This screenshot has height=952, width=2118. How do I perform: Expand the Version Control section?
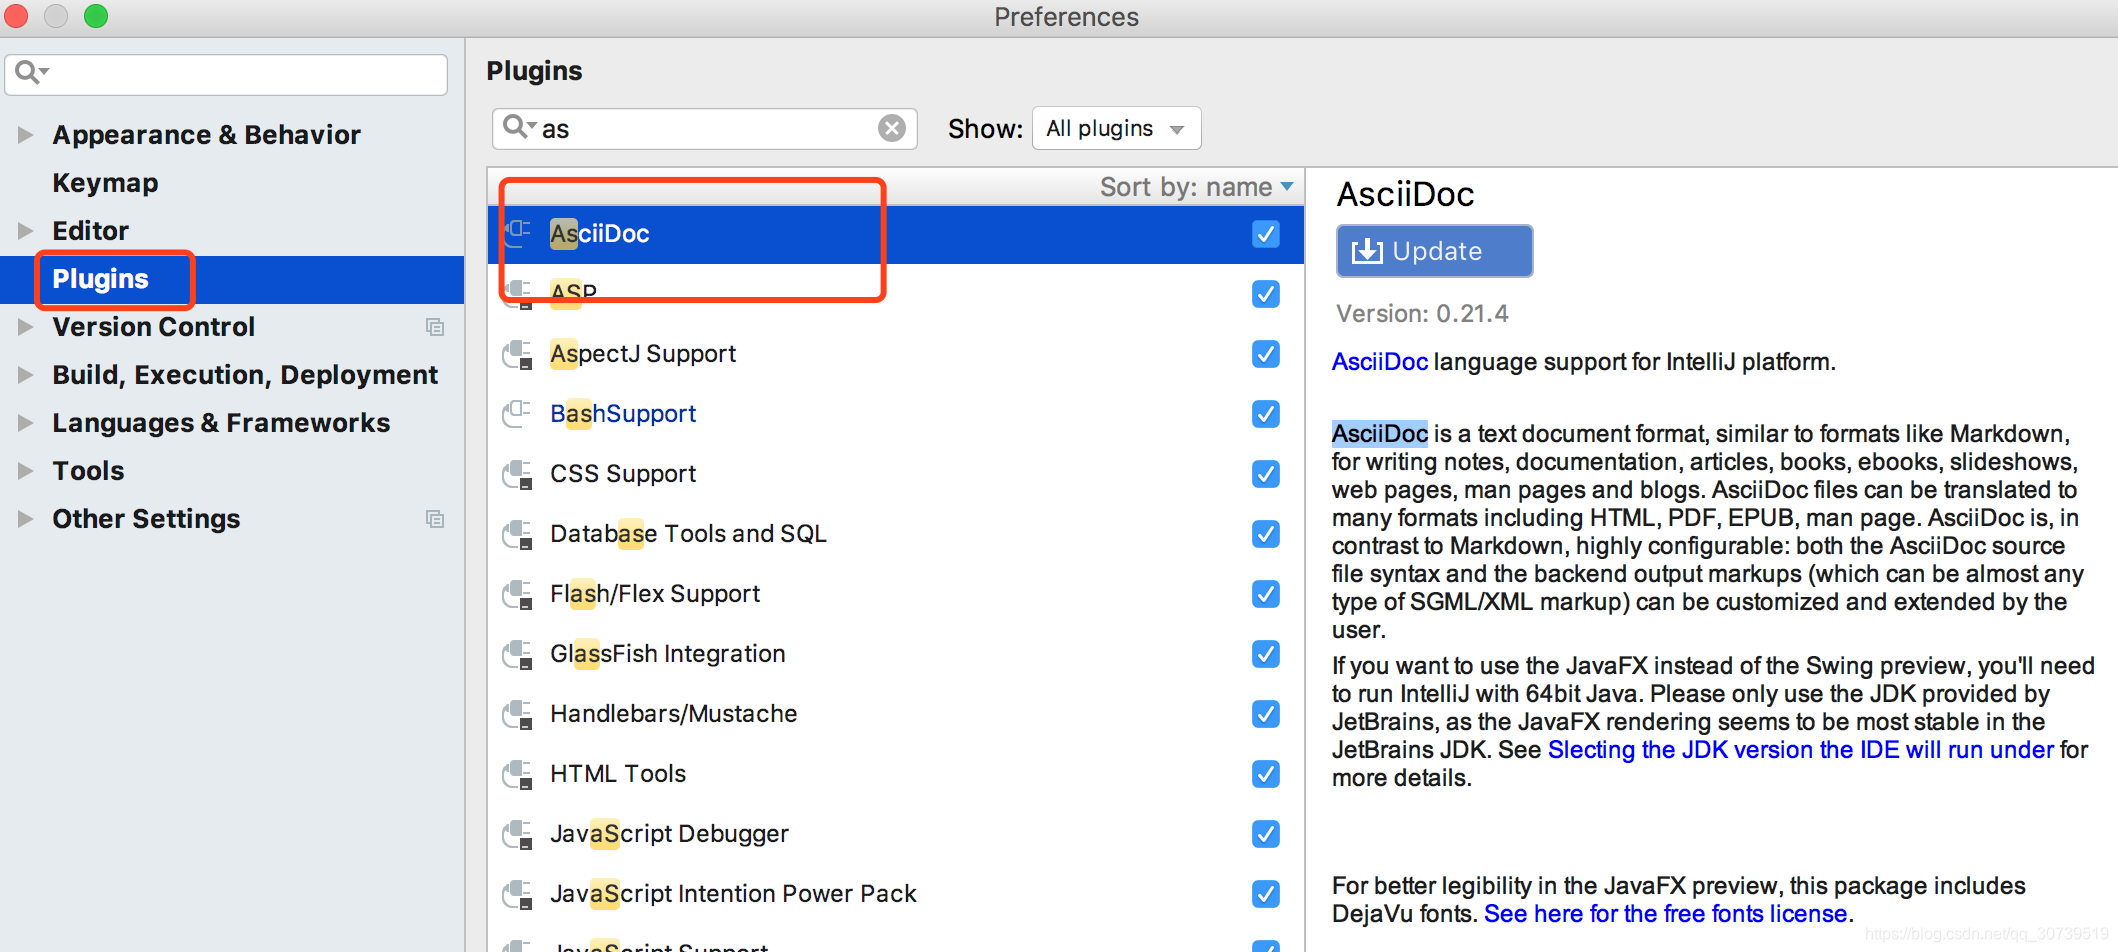(x=25, y=327)
